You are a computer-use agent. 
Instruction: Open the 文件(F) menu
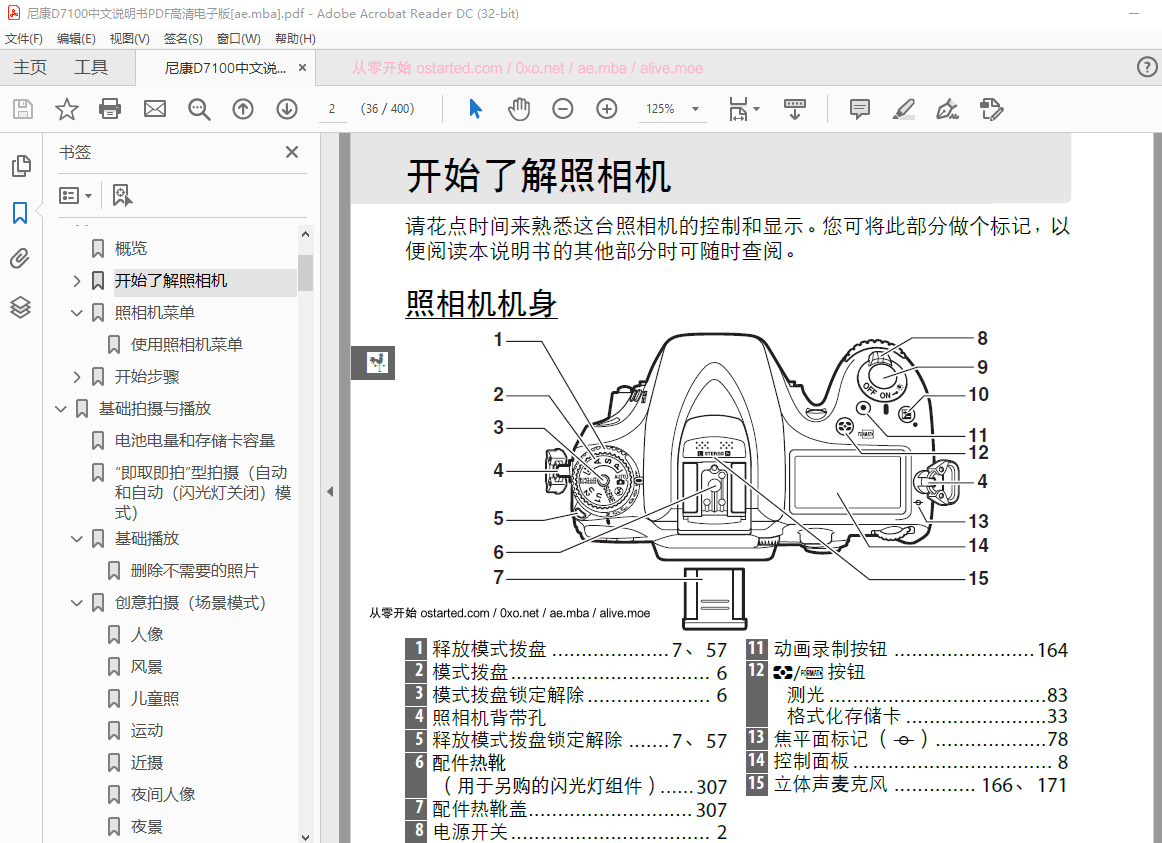pos(24,39)
